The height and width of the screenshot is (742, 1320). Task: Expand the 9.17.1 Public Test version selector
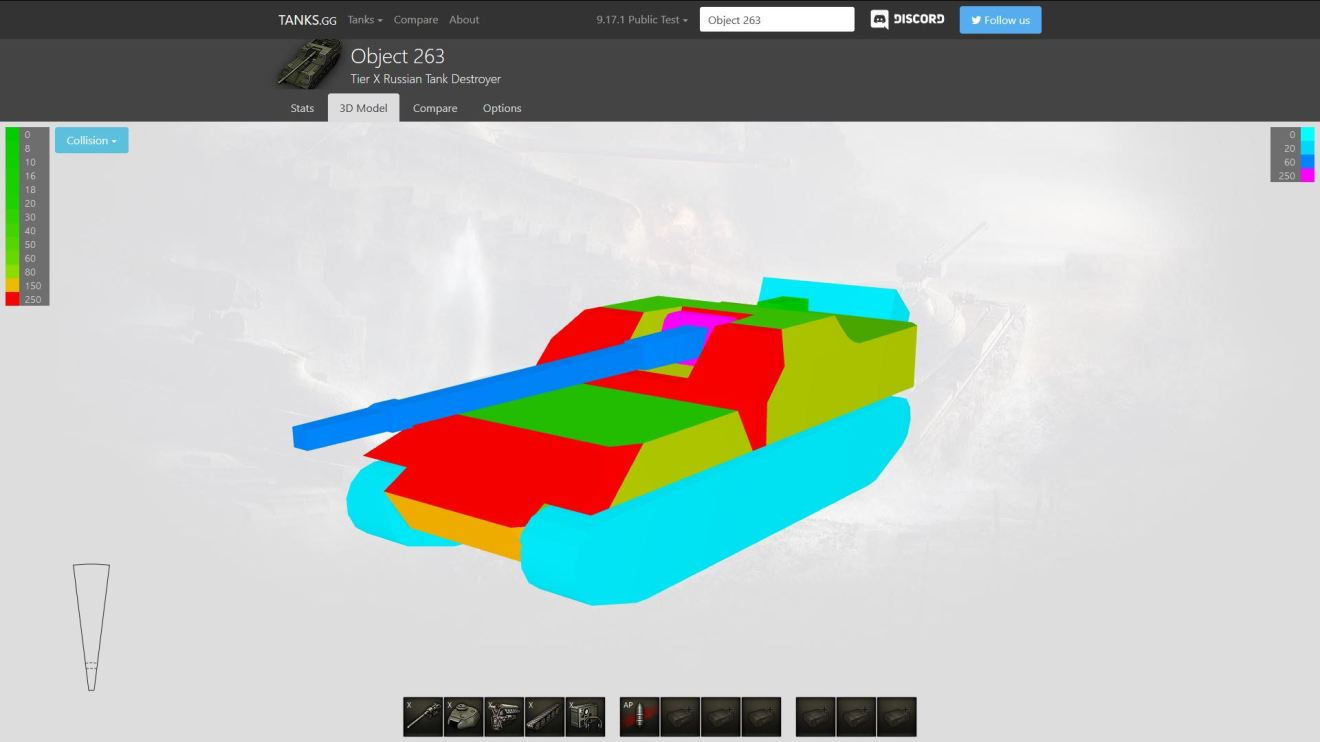642,20
